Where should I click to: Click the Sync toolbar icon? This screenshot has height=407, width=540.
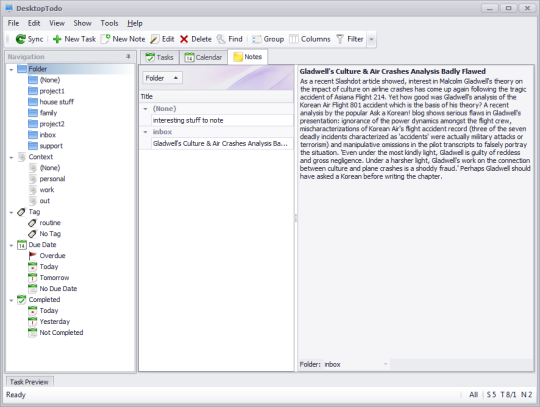click(x=20, y=39)
